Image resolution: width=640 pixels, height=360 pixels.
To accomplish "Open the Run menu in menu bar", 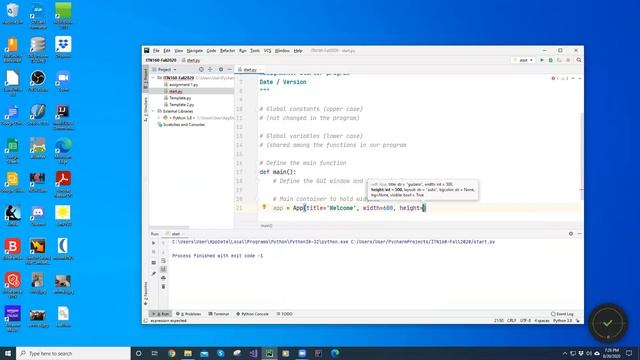I will click(x=242, y=51).
